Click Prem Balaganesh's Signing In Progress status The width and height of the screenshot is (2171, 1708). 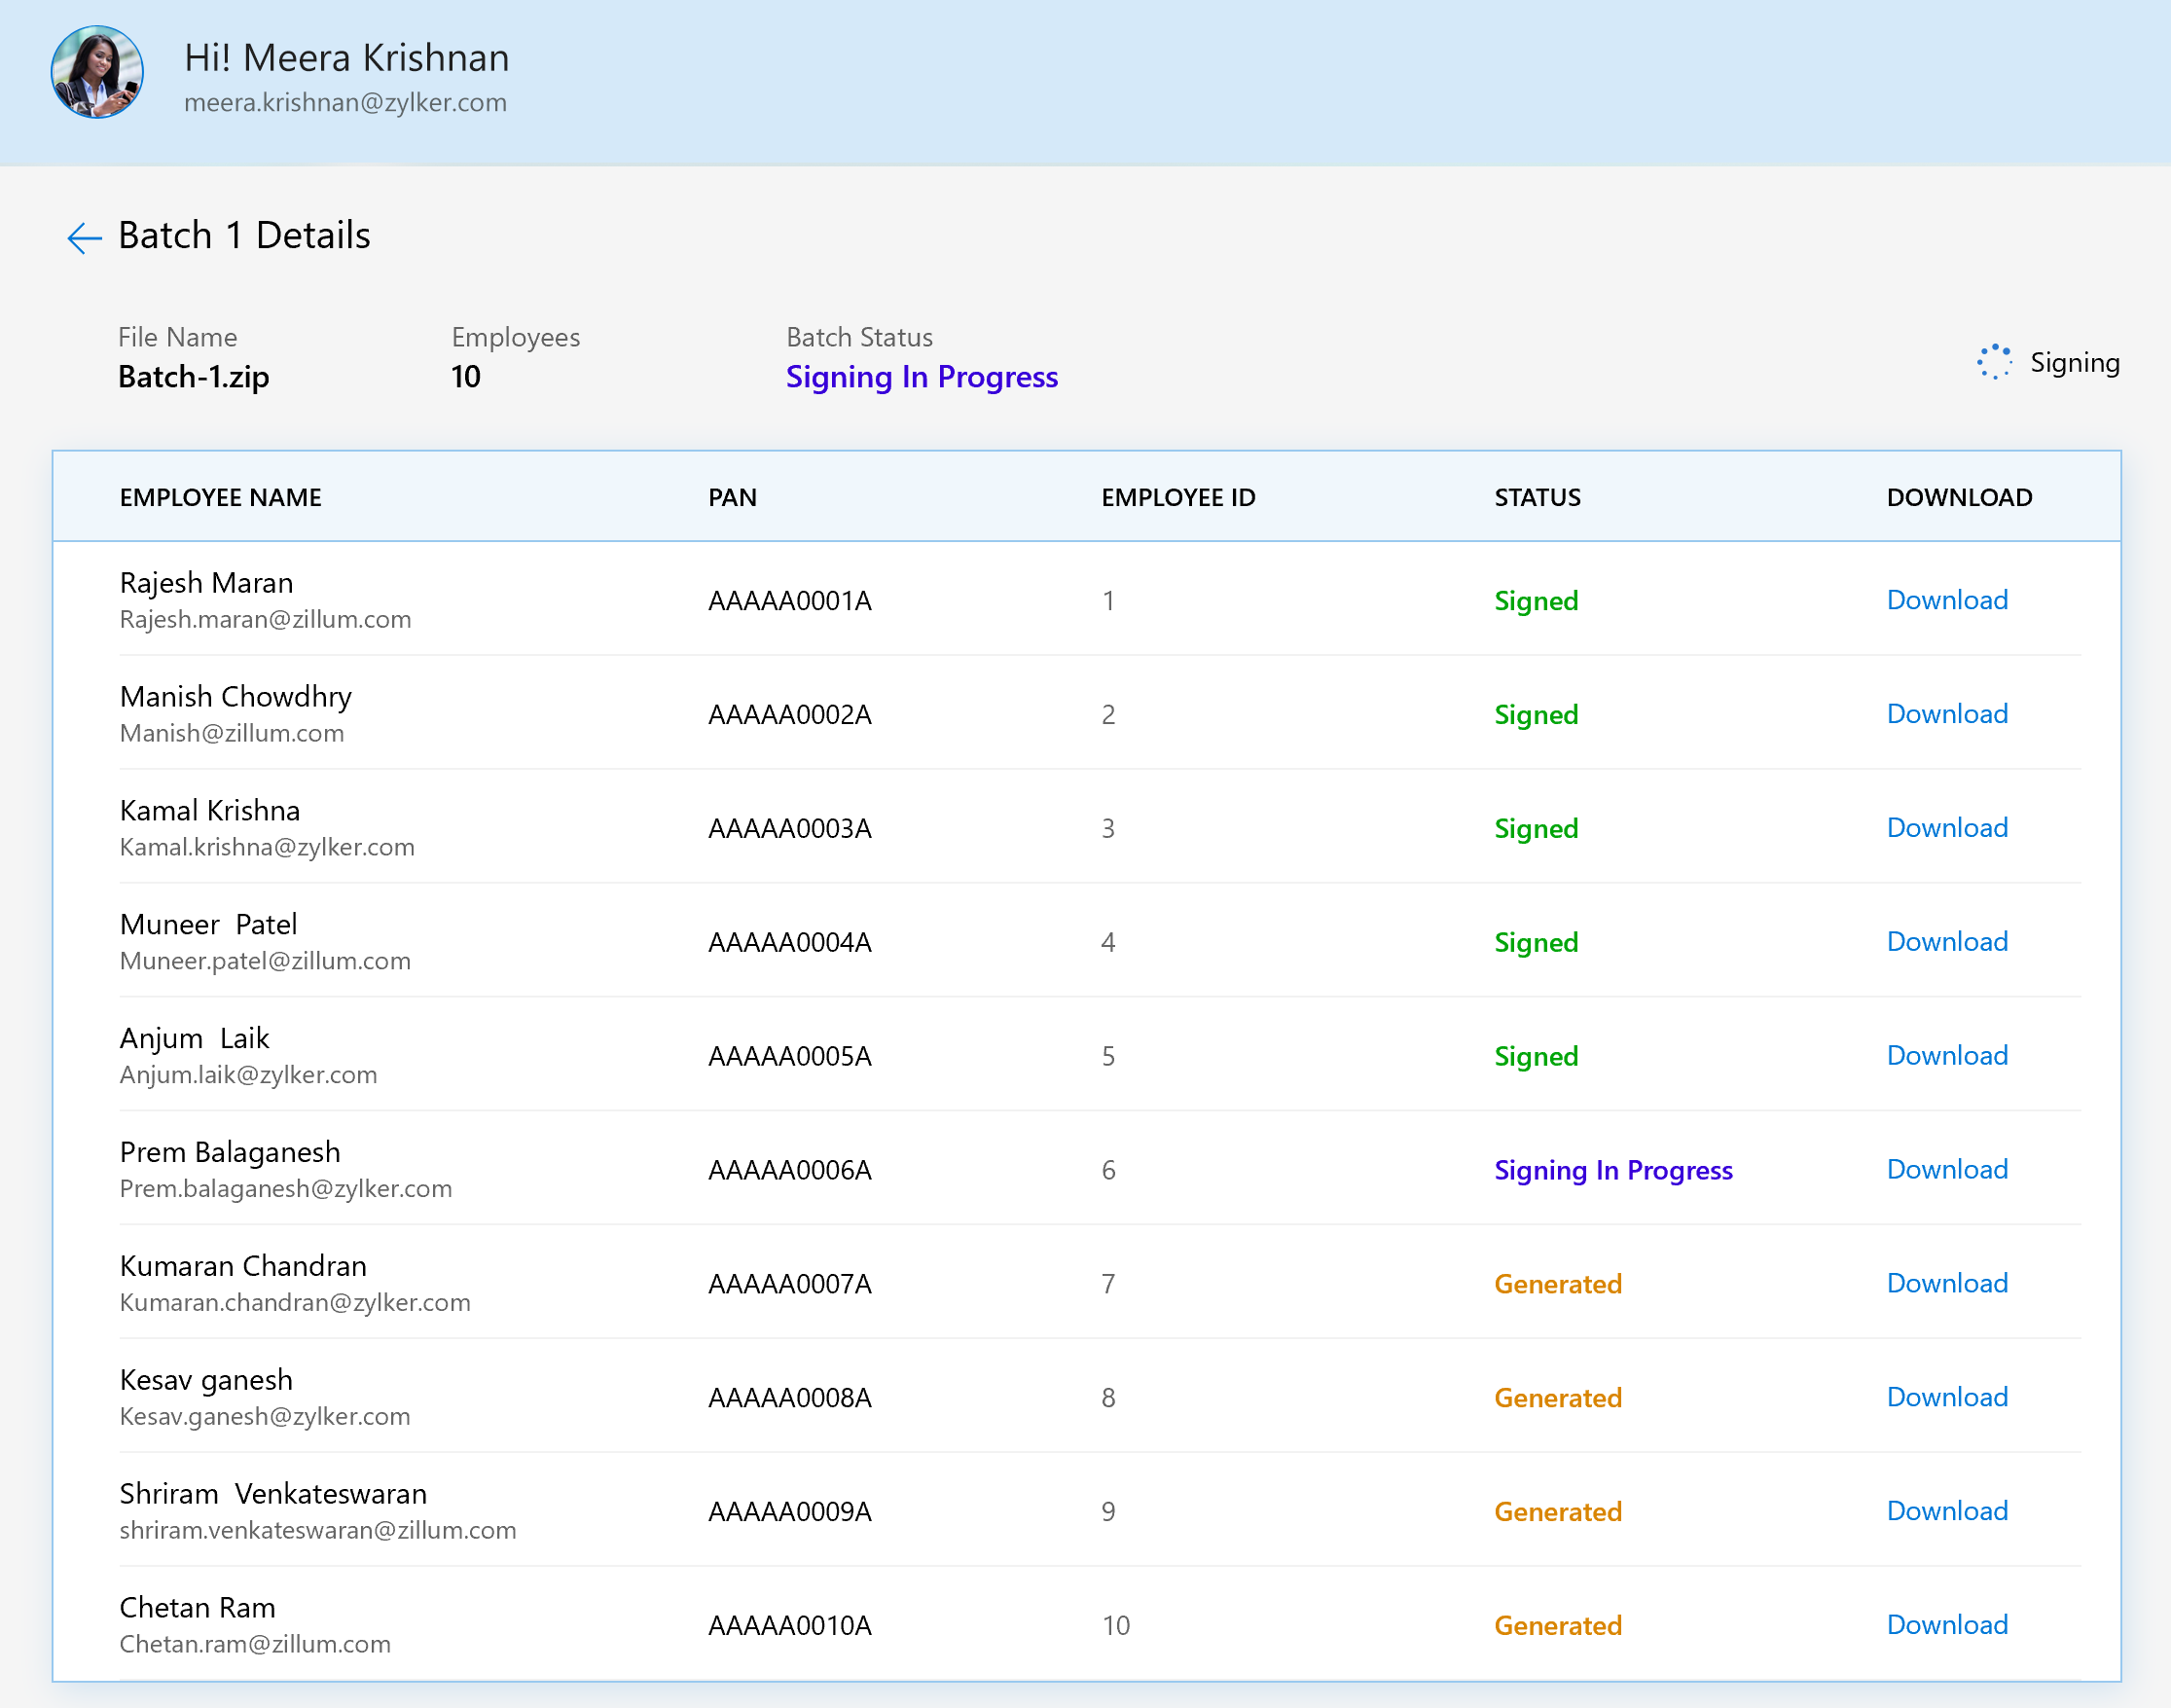[x=1612, y=1171]
